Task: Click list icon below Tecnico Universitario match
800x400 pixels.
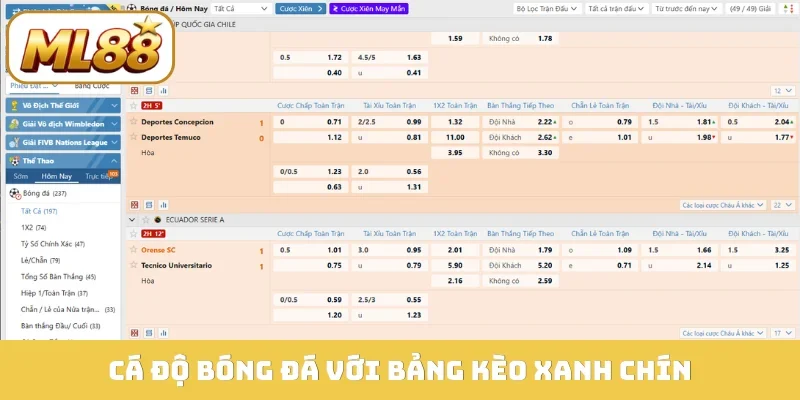Action: [149, 333]
